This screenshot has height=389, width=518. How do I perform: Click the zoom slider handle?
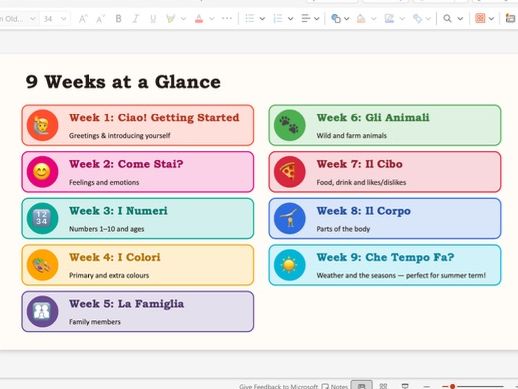tap(452, 386)
